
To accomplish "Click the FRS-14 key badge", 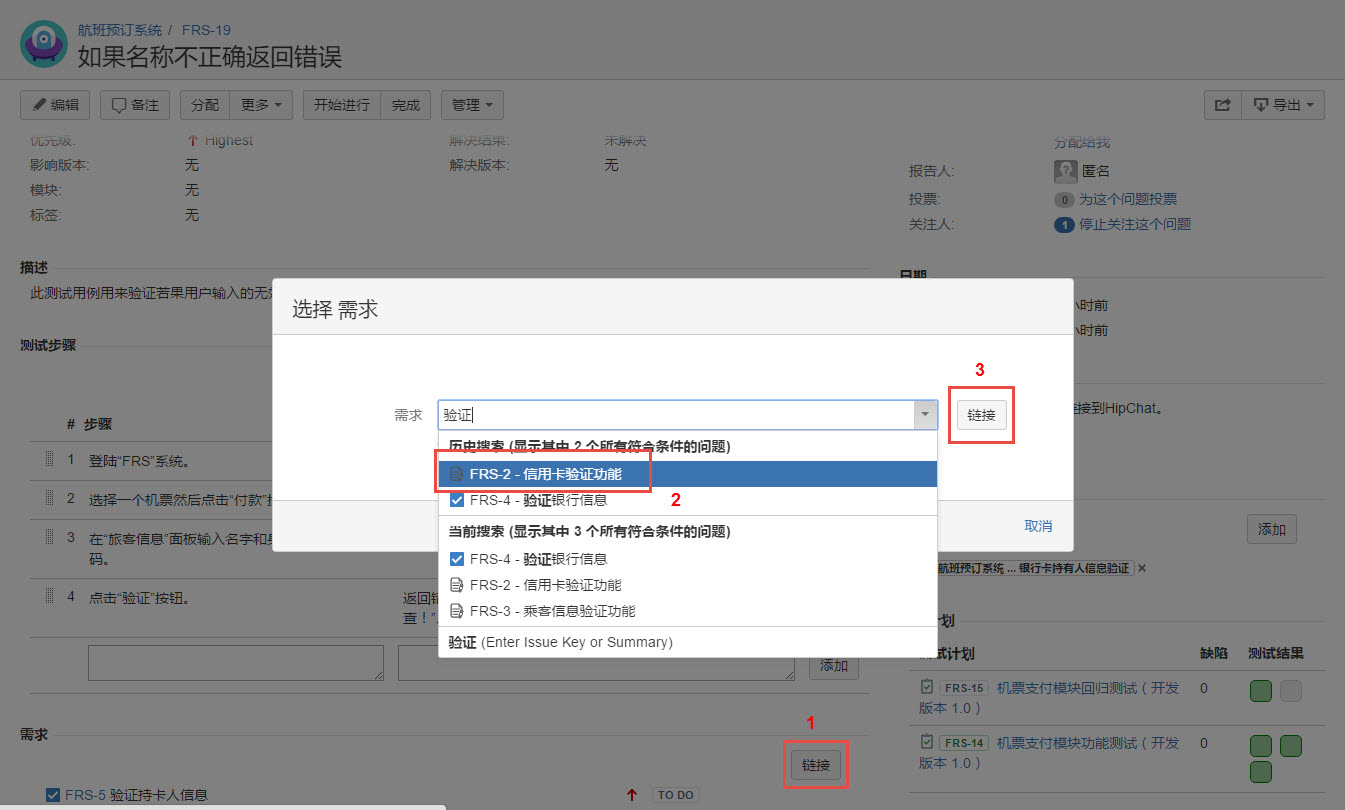I will pos(966,743).
